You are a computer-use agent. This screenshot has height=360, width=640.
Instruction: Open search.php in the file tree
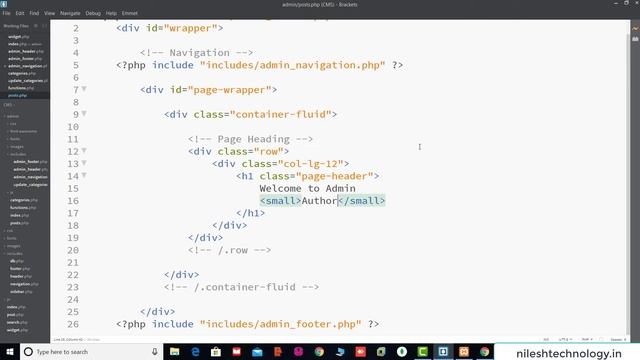(17, 322)
